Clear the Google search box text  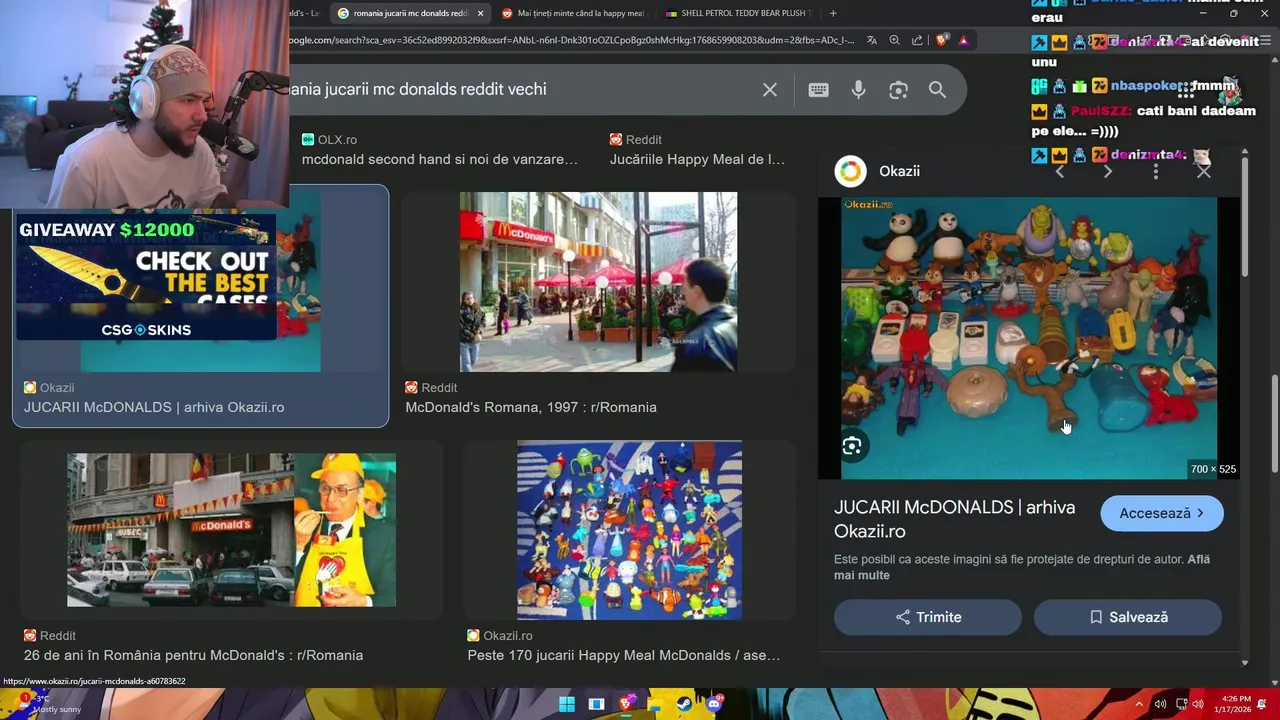(770, 90)
